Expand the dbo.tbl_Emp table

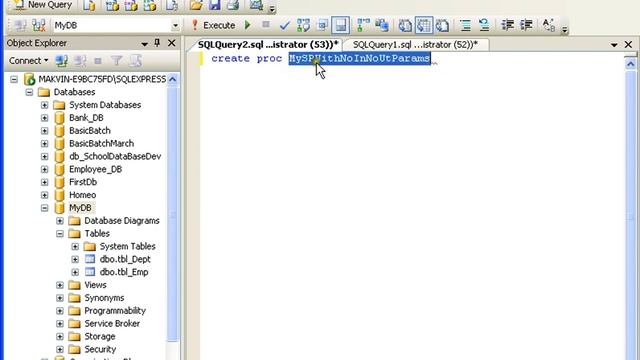pos(75,272)
